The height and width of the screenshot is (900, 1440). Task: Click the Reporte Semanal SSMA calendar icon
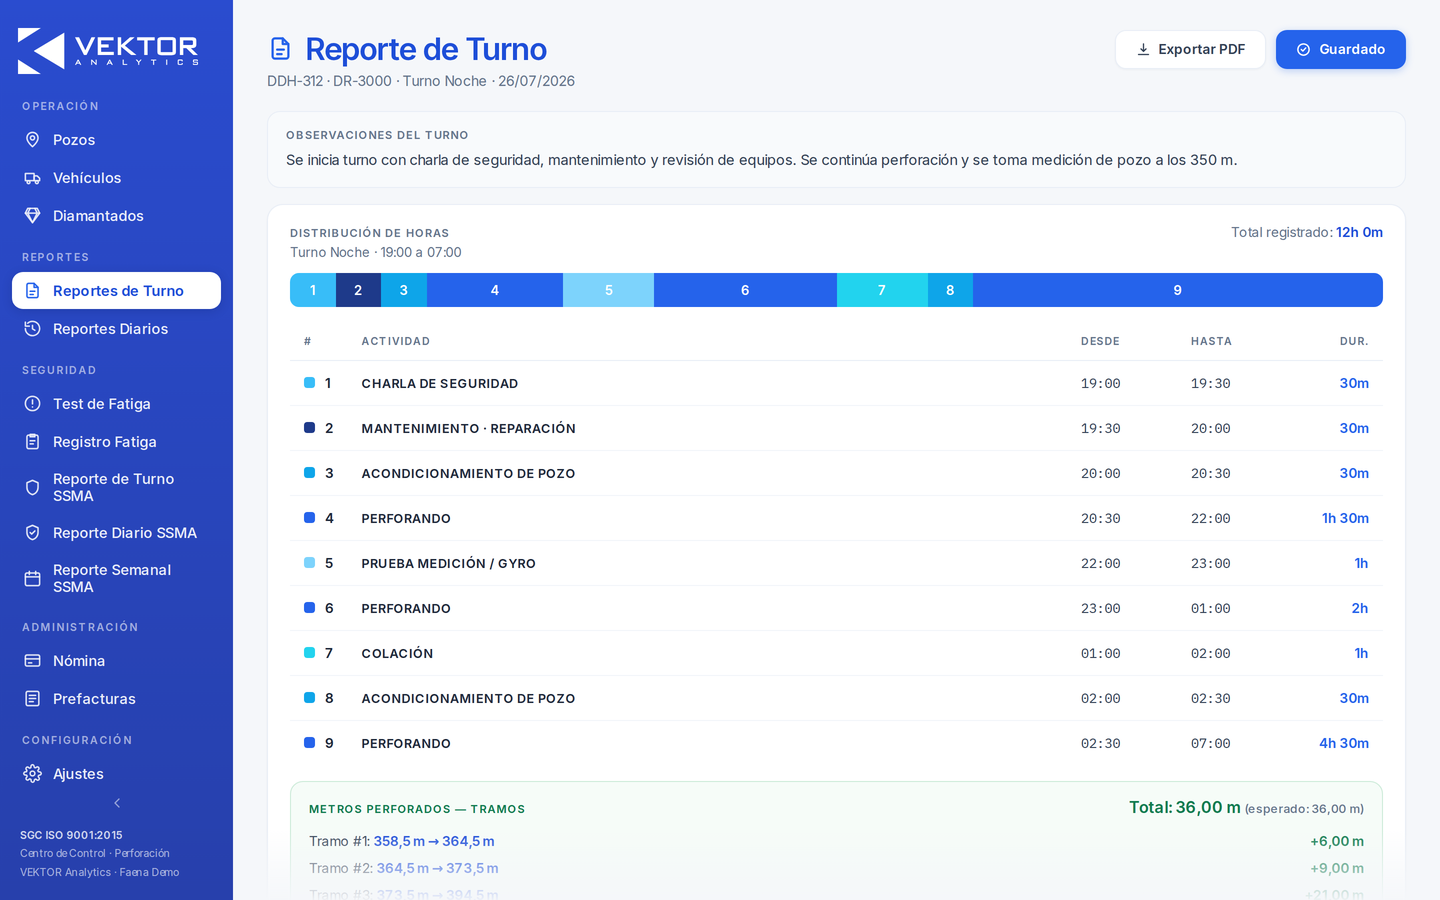[x=32, y=579]
